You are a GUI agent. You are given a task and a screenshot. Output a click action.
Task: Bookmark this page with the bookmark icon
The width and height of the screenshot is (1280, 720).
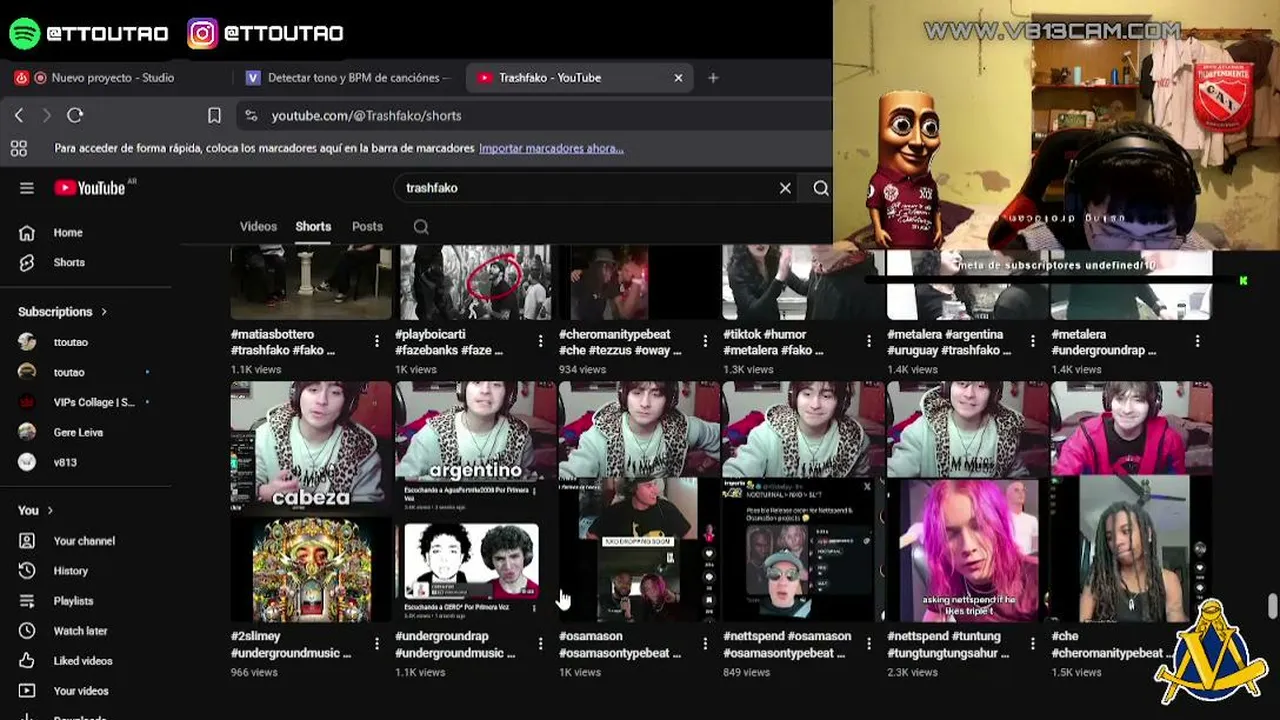(214, 116)
